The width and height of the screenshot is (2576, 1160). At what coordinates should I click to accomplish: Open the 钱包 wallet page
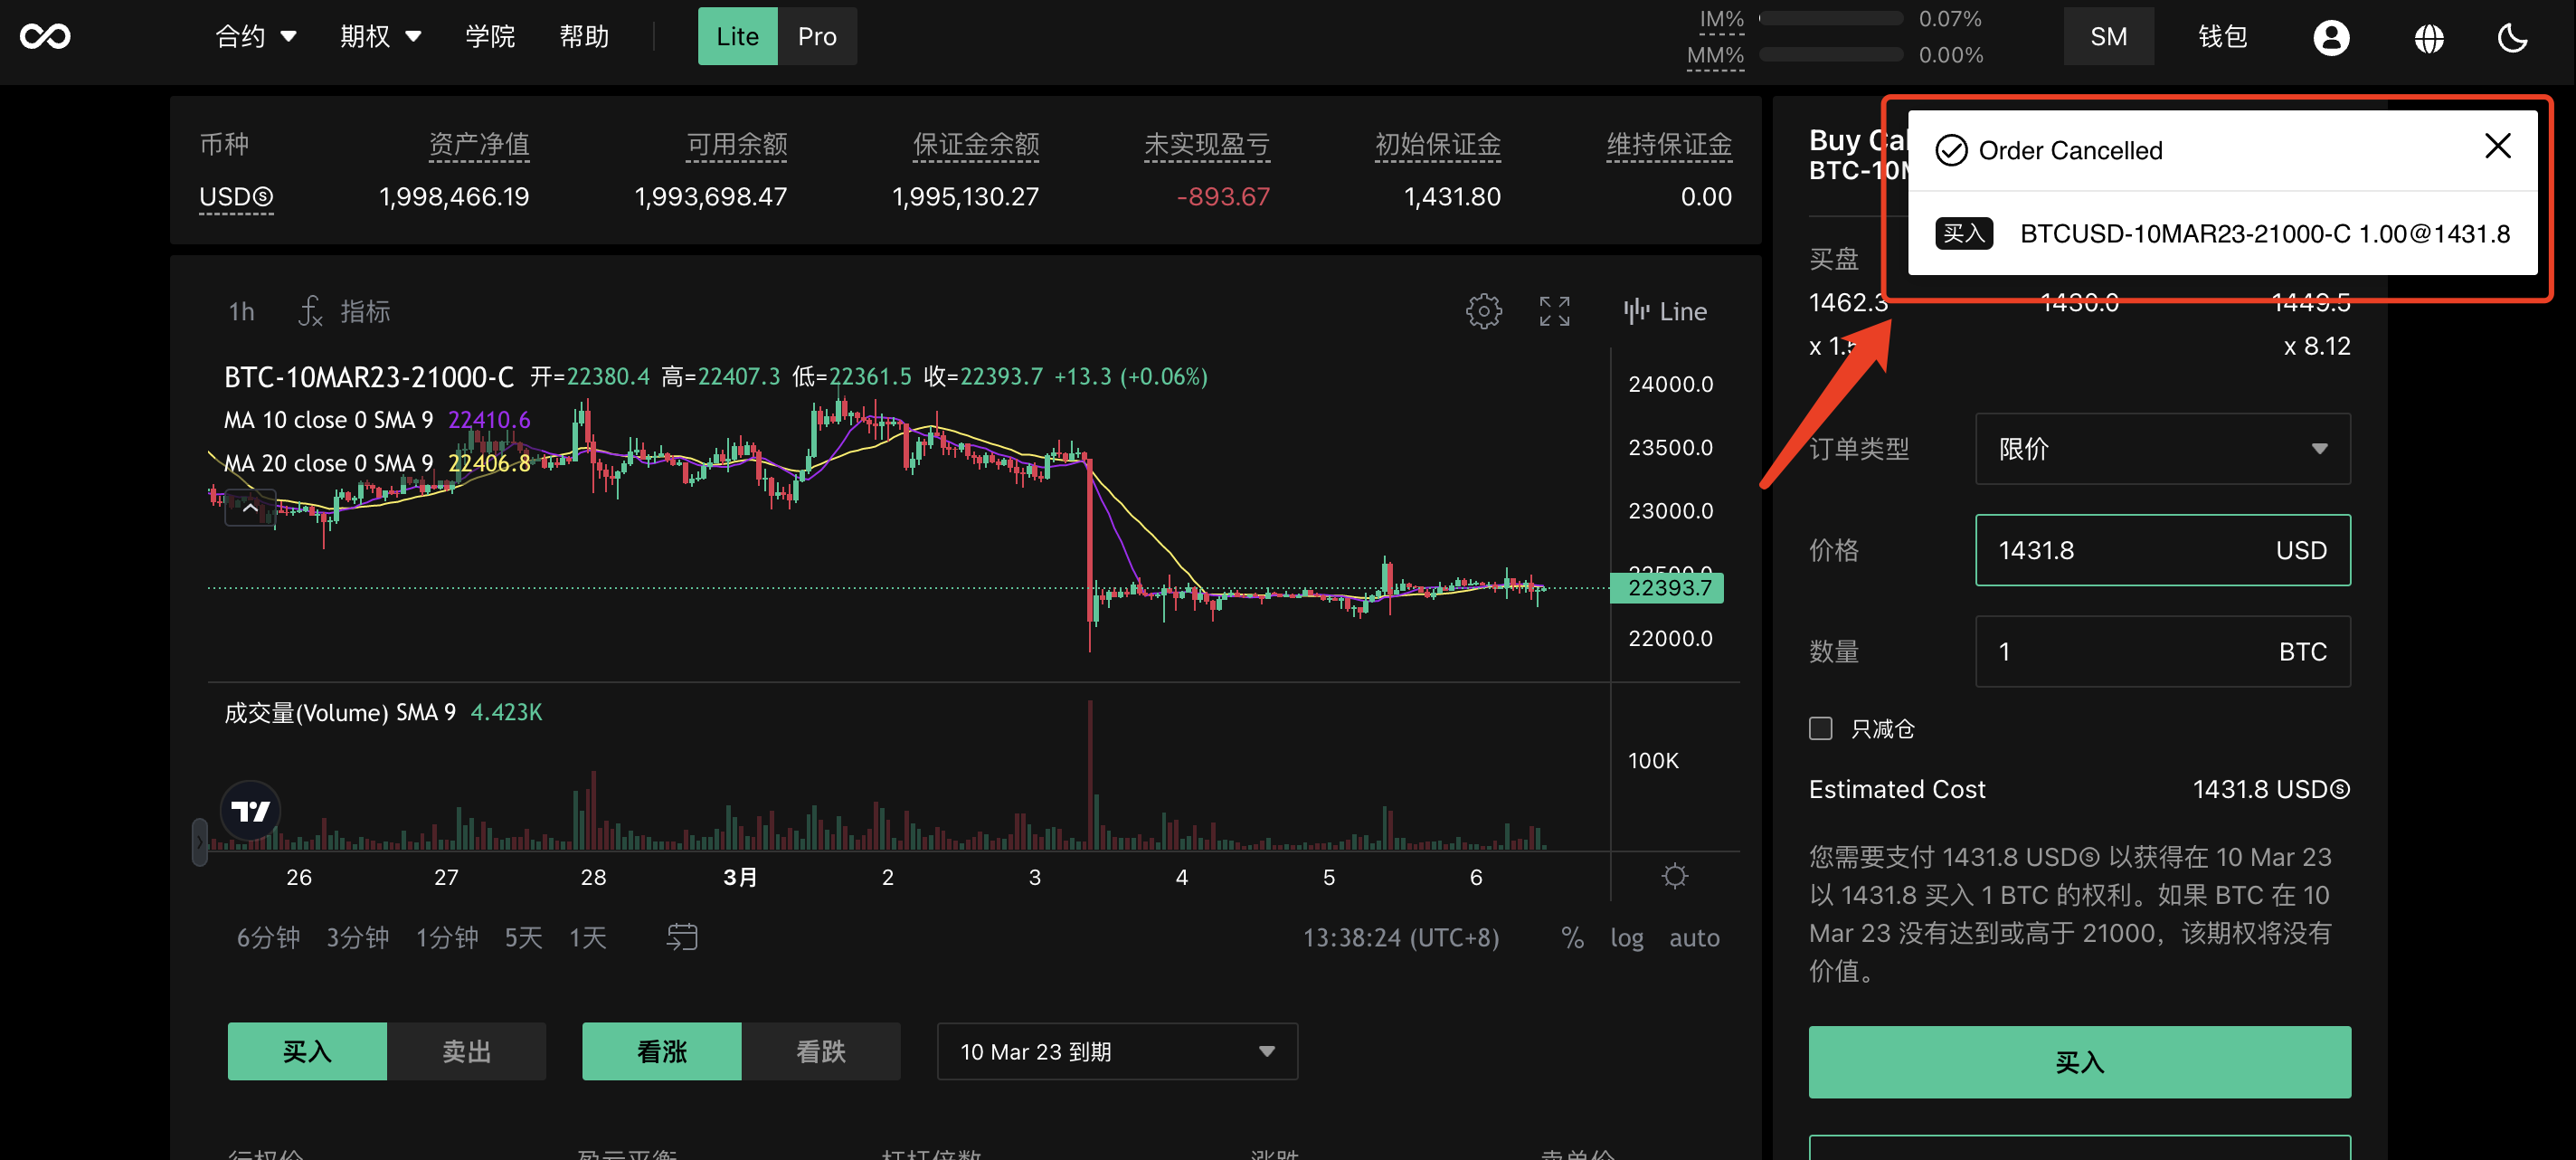coord(2222,37)
